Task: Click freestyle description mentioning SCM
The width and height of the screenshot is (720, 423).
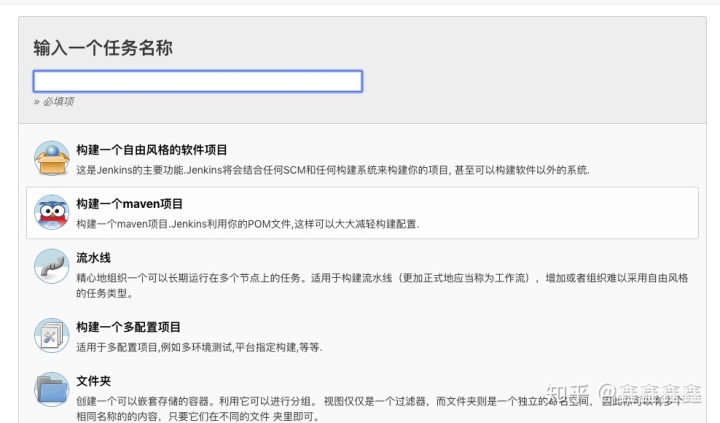Action: (x=333, y=170)
